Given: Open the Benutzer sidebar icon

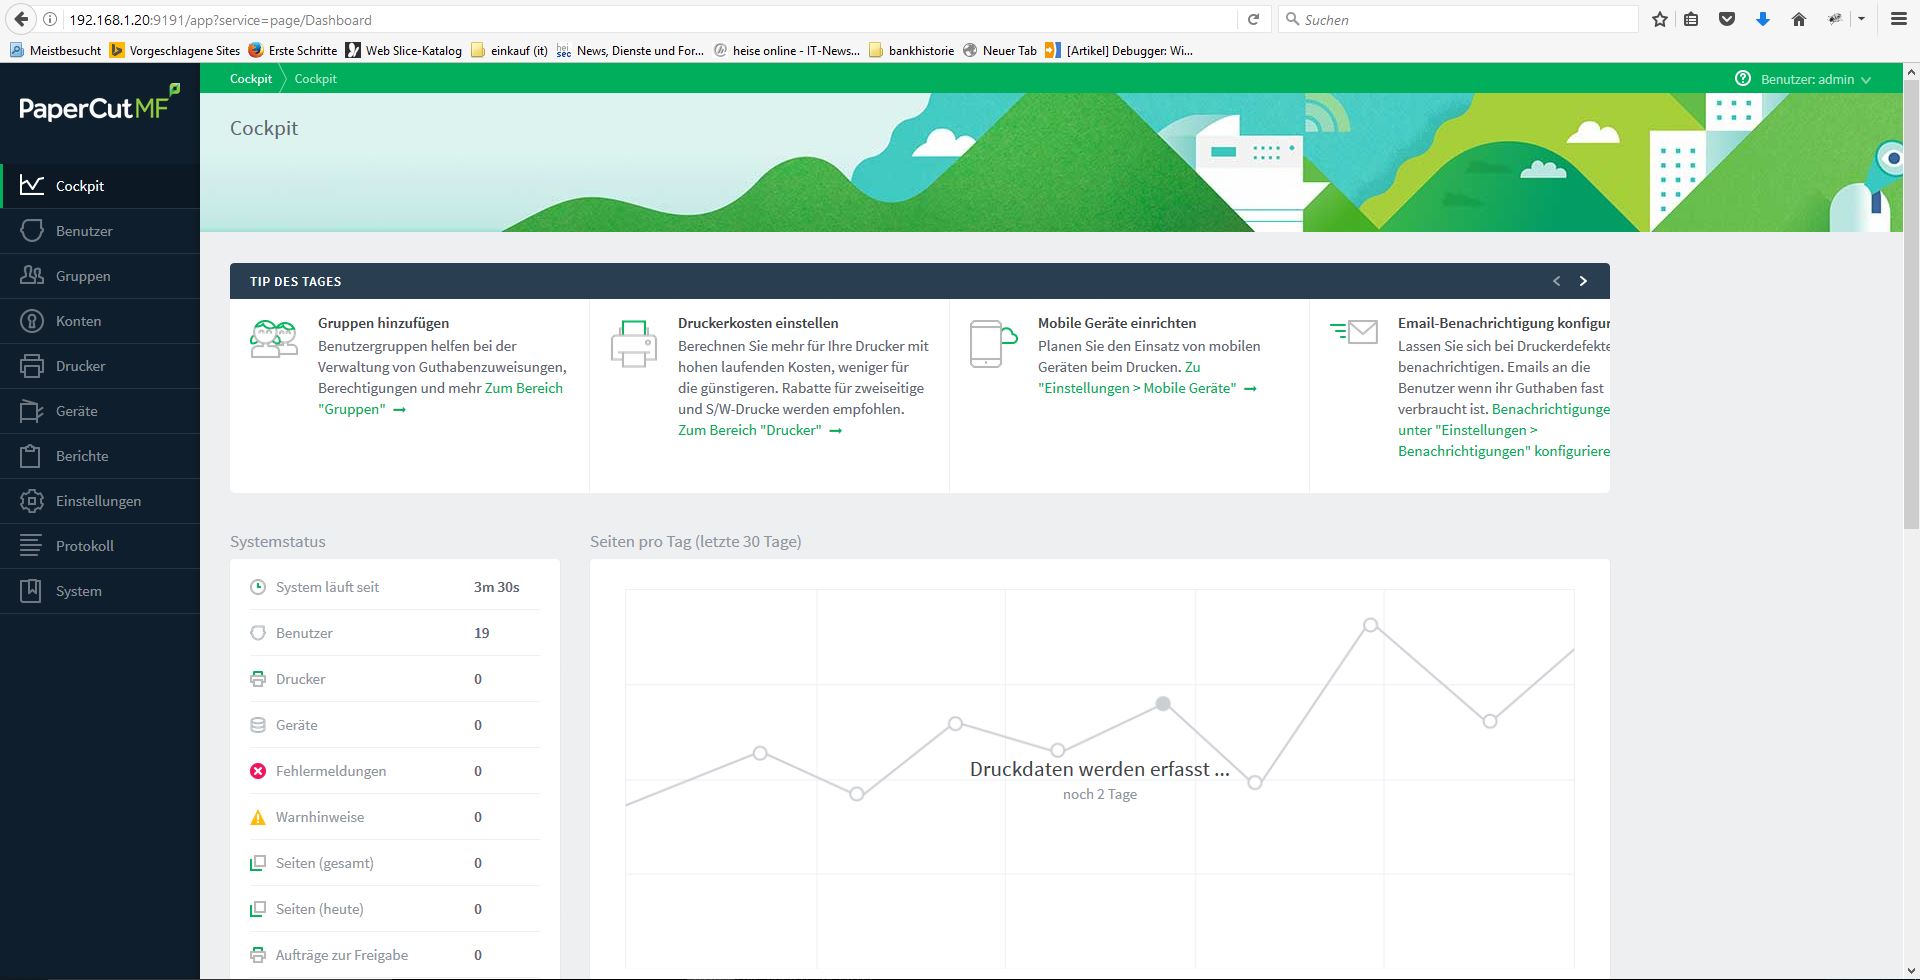Looking at the screenshot, I should tap(32, 231).
